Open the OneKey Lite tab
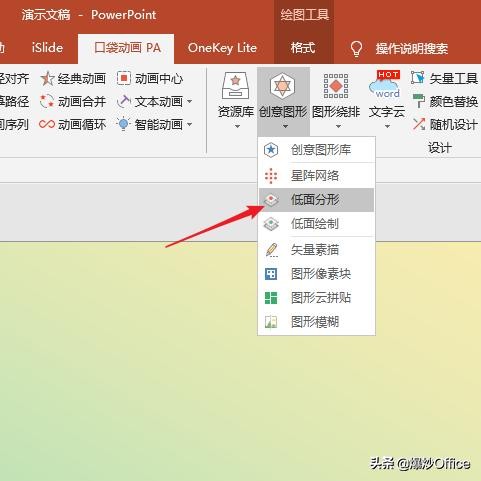This screenshot has width=481, height=481. pyautogui.click(x=222, y=48)
